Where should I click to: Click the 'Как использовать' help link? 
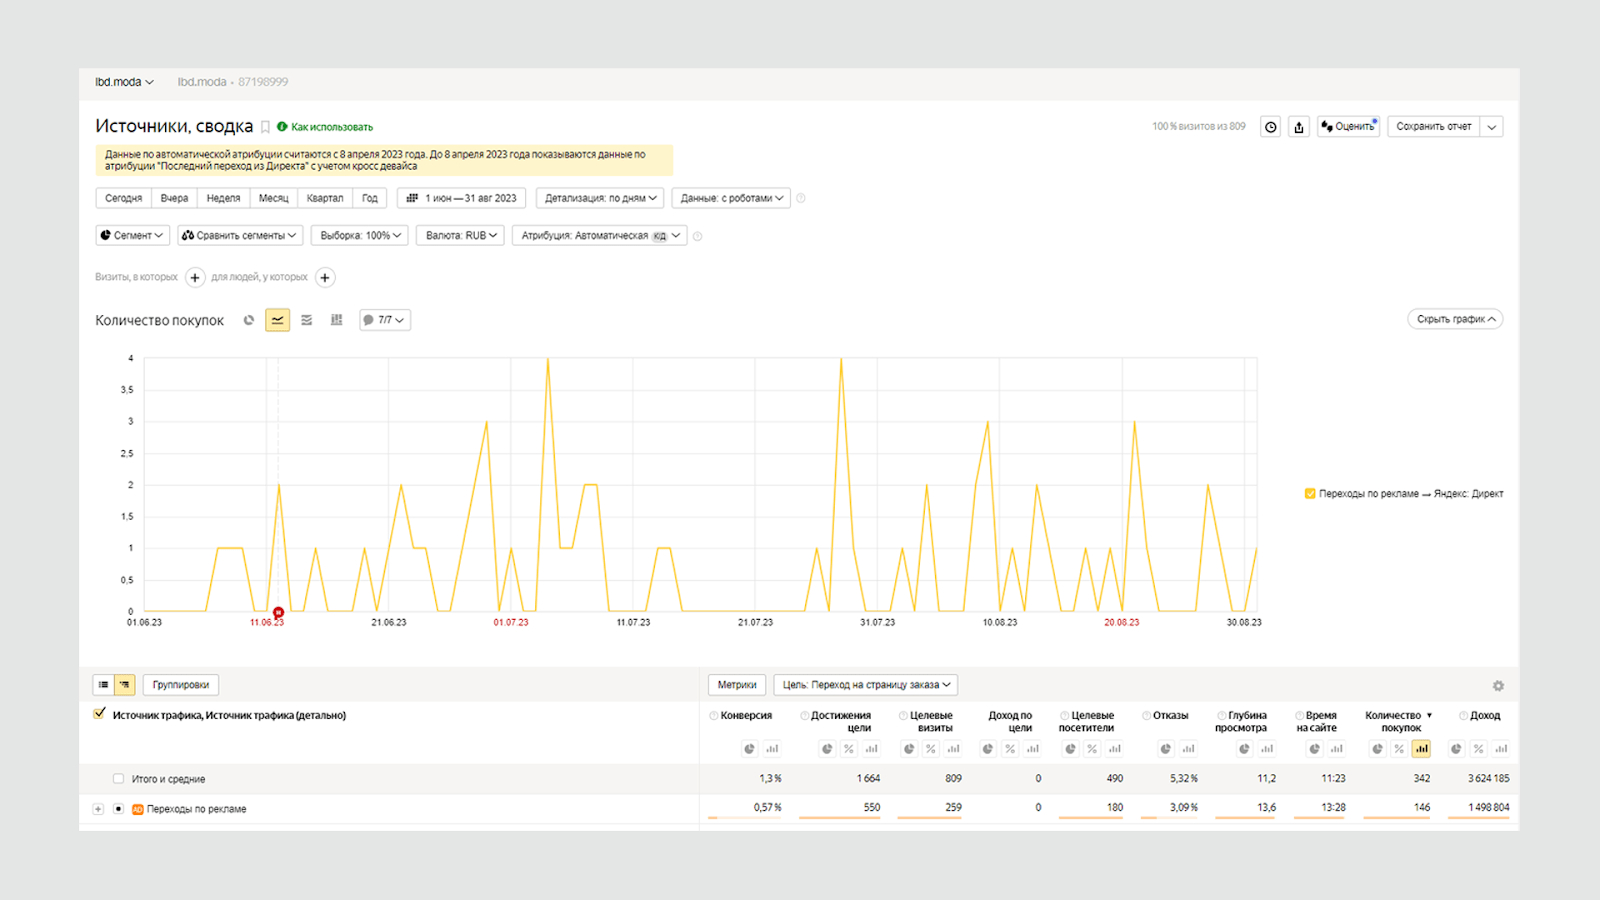331,127
